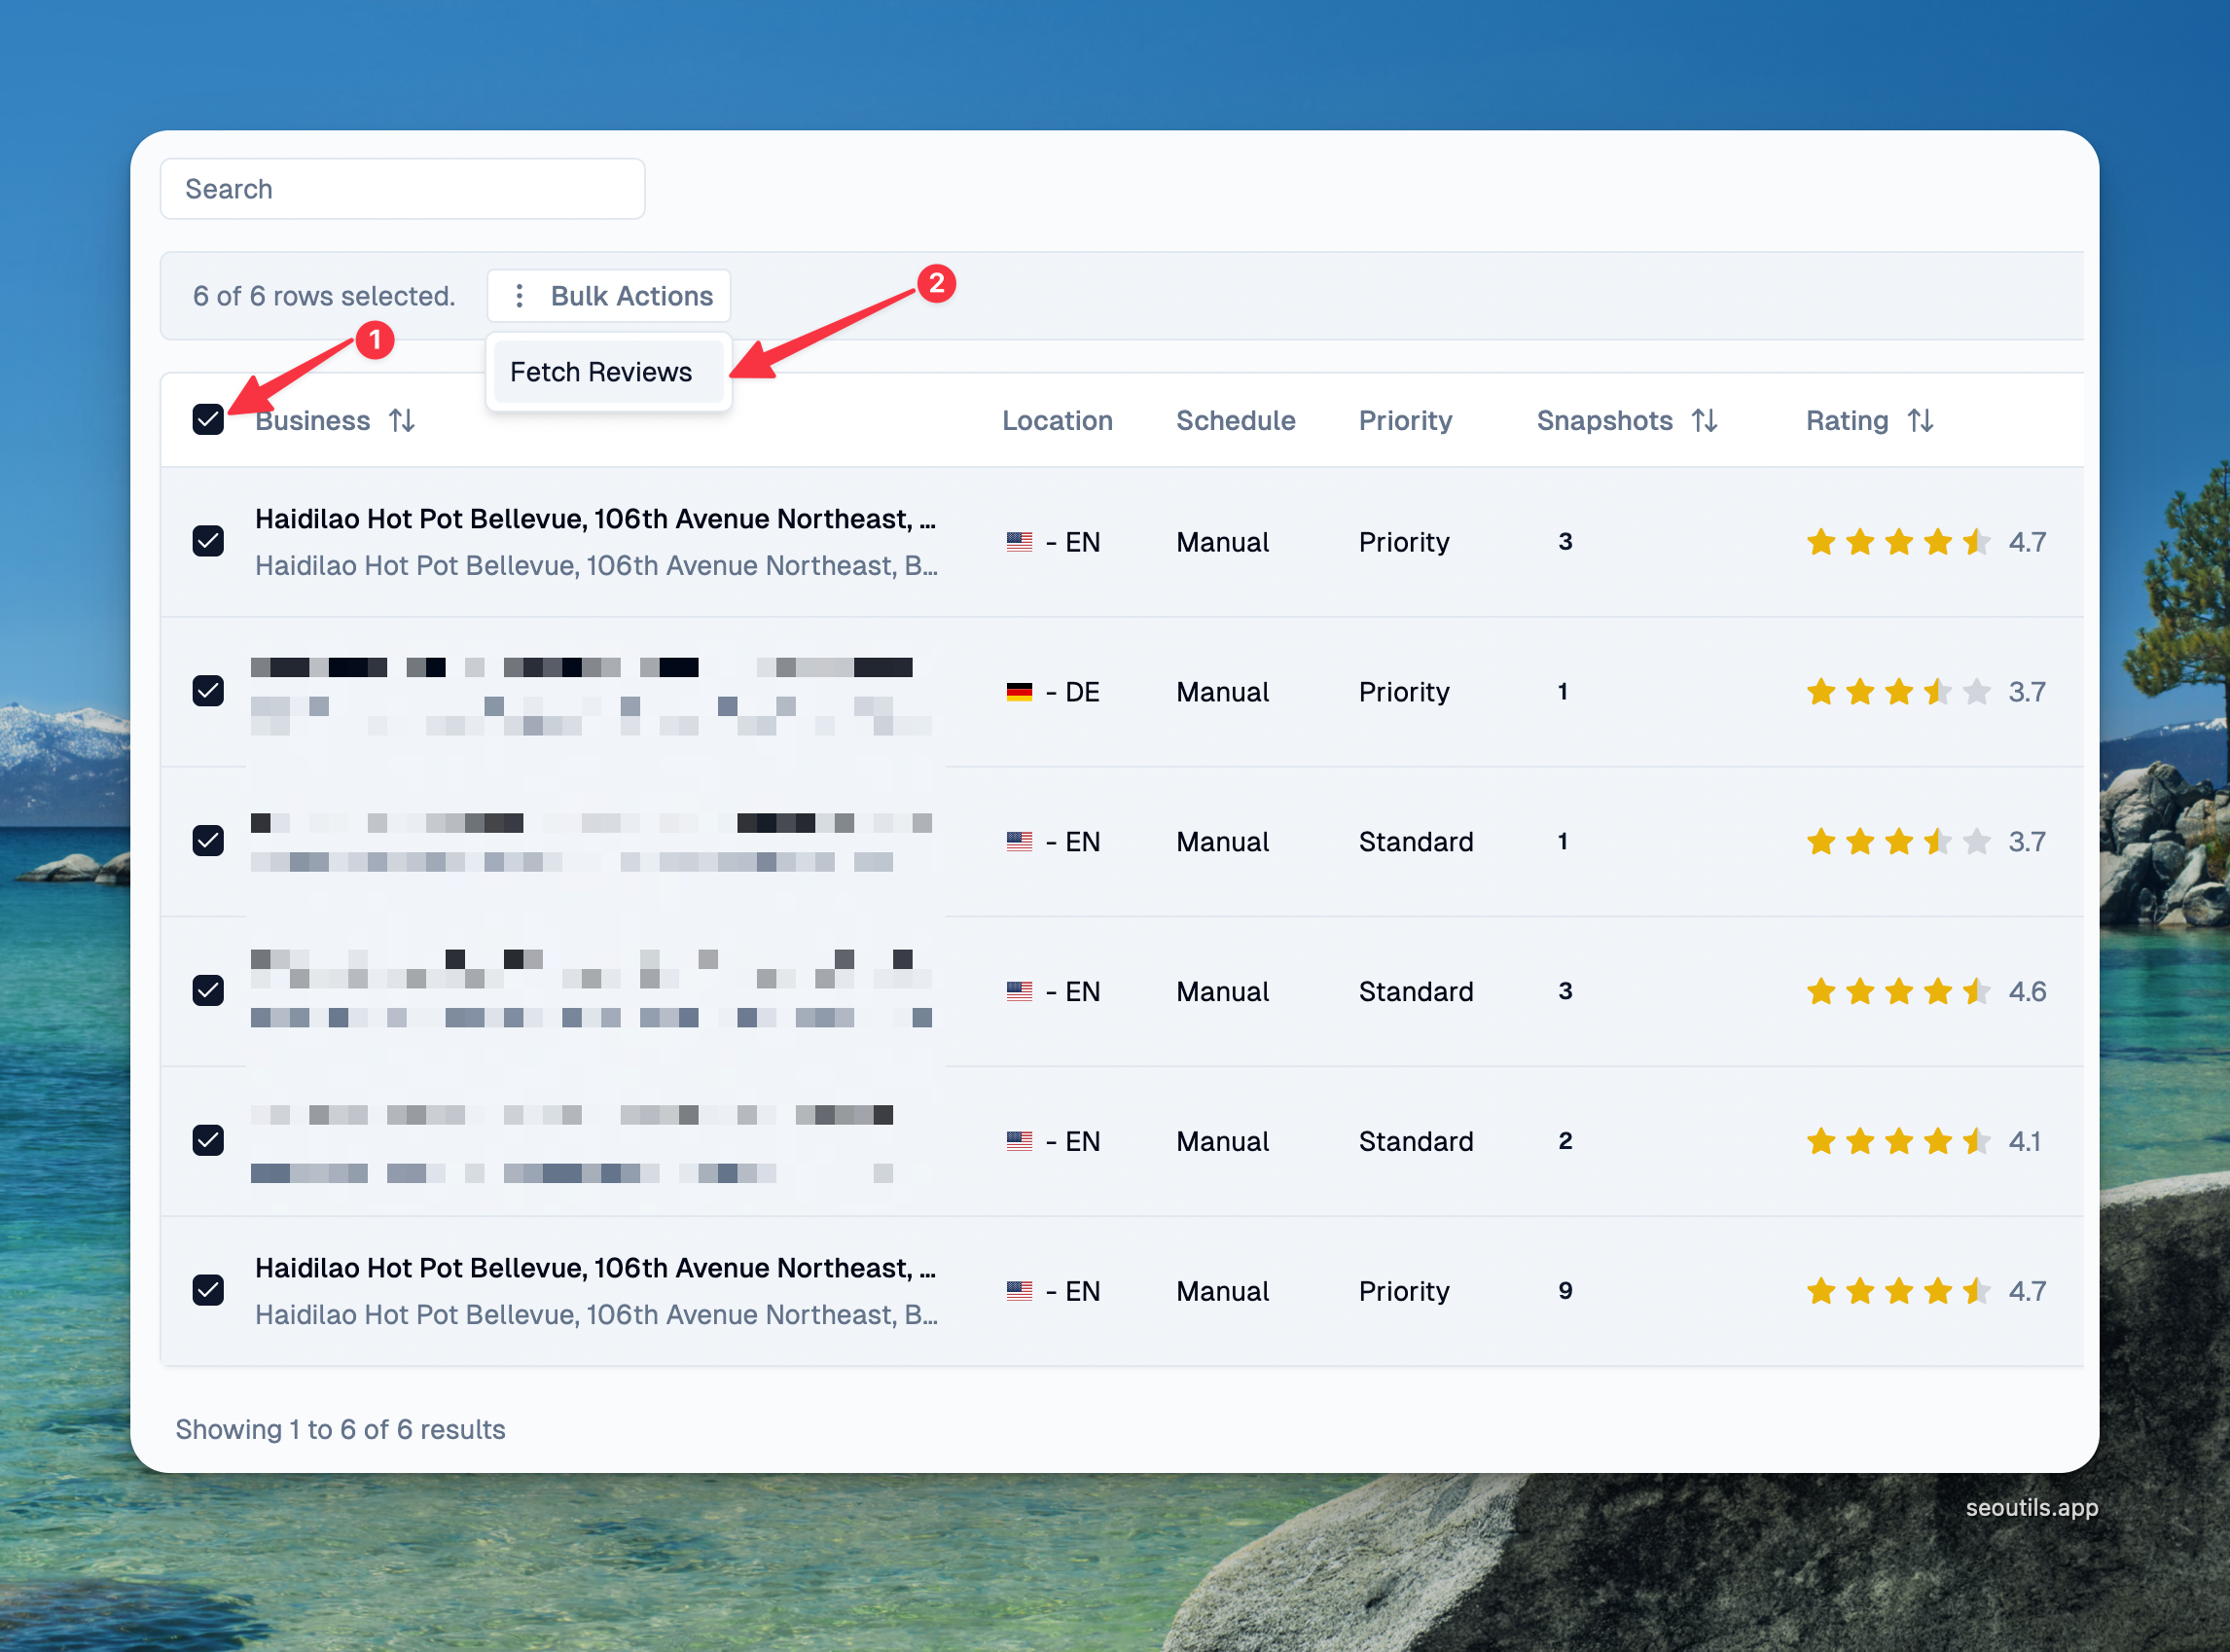Click the US flag in first Haidilao row
Screen dimensions: 2230x1652
pyautogui.click(x=1019, y=542)
